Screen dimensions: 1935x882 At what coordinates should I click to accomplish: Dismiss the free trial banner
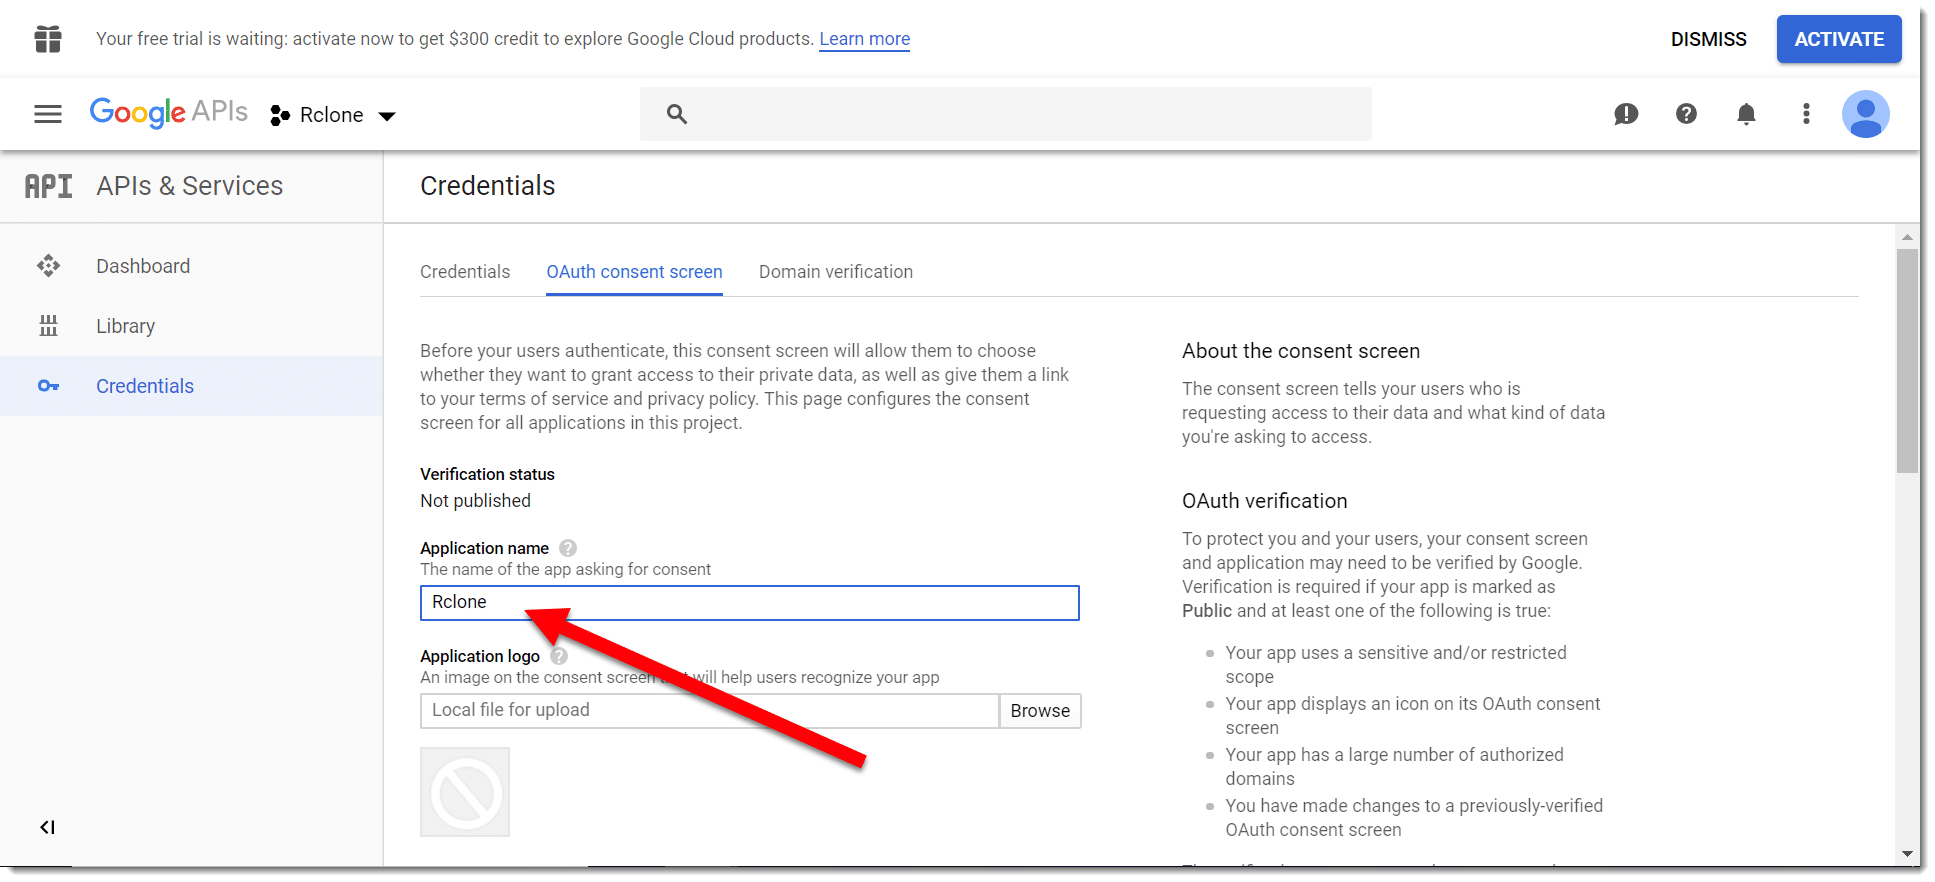click(1708, 39)
